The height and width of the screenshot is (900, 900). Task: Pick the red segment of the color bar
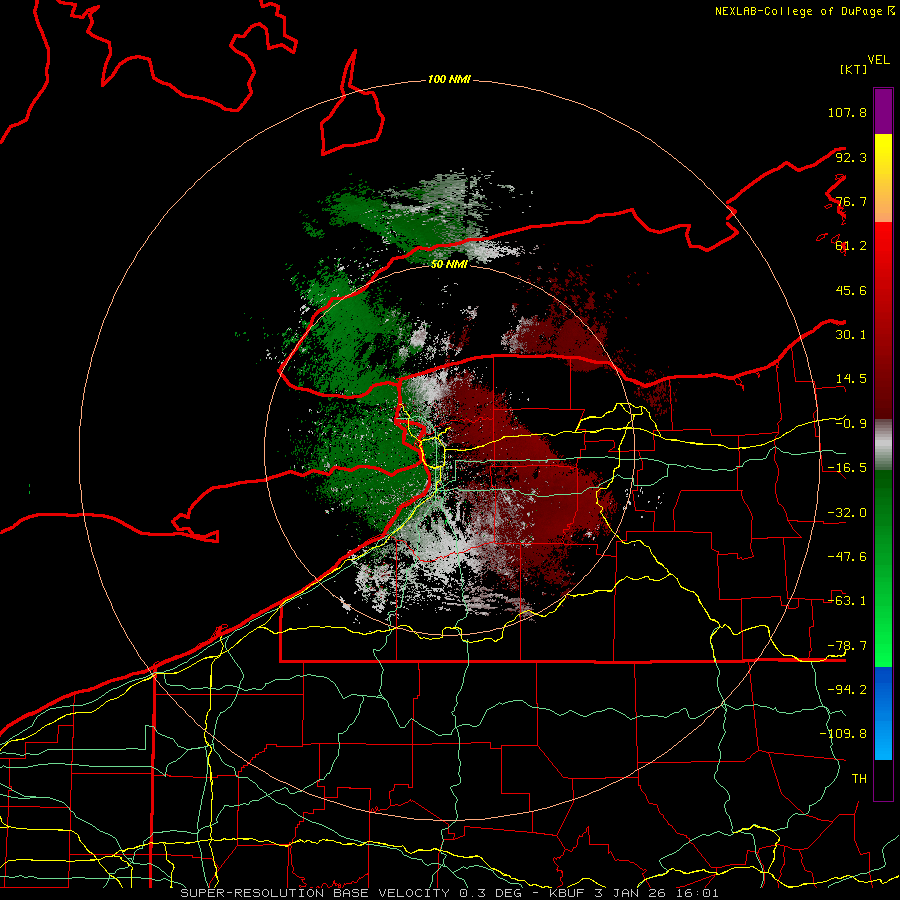(883, 320)
